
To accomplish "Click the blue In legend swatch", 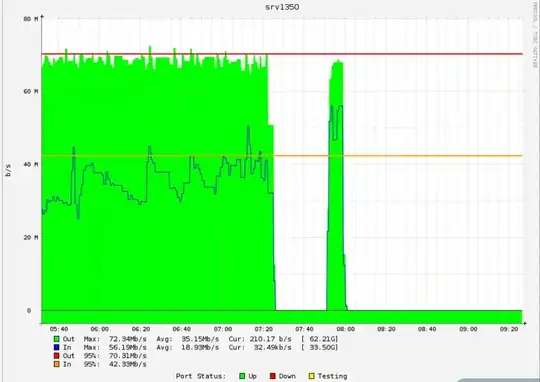I will pos(56,347).
